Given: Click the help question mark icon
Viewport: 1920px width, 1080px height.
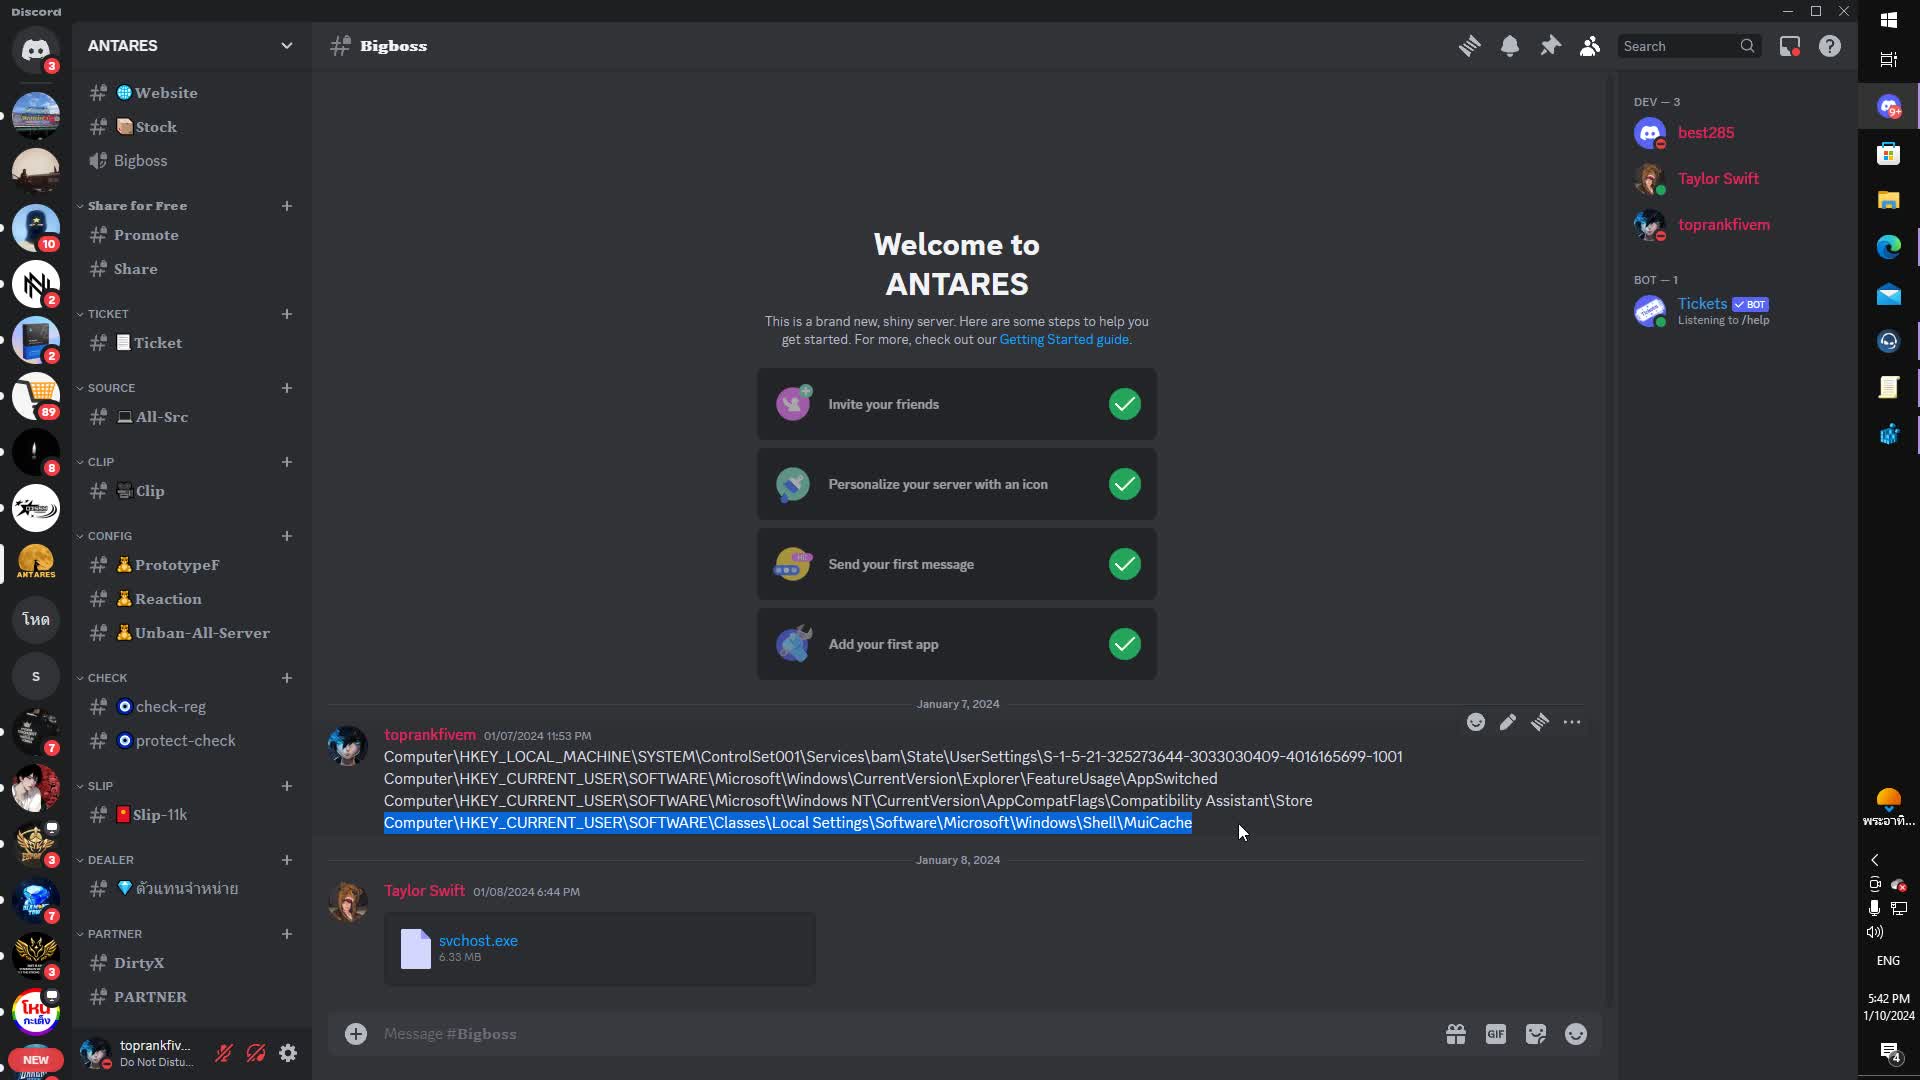Looking at the screenshot, I should point(1829,46).
